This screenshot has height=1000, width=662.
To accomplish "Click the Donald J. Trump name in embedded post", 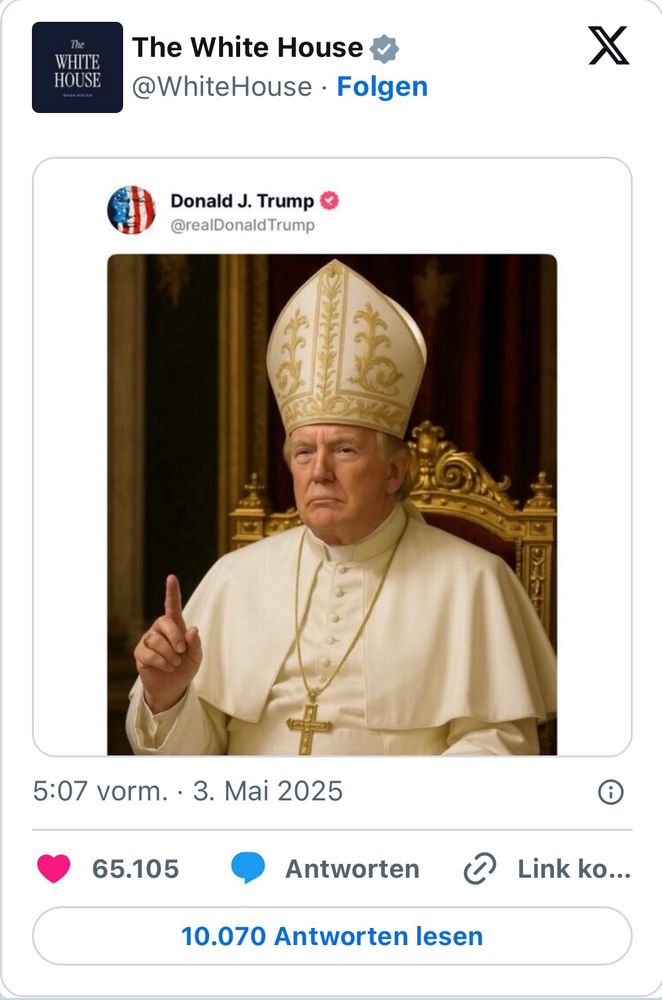I will pyautogui.click(x=241, y=201).
